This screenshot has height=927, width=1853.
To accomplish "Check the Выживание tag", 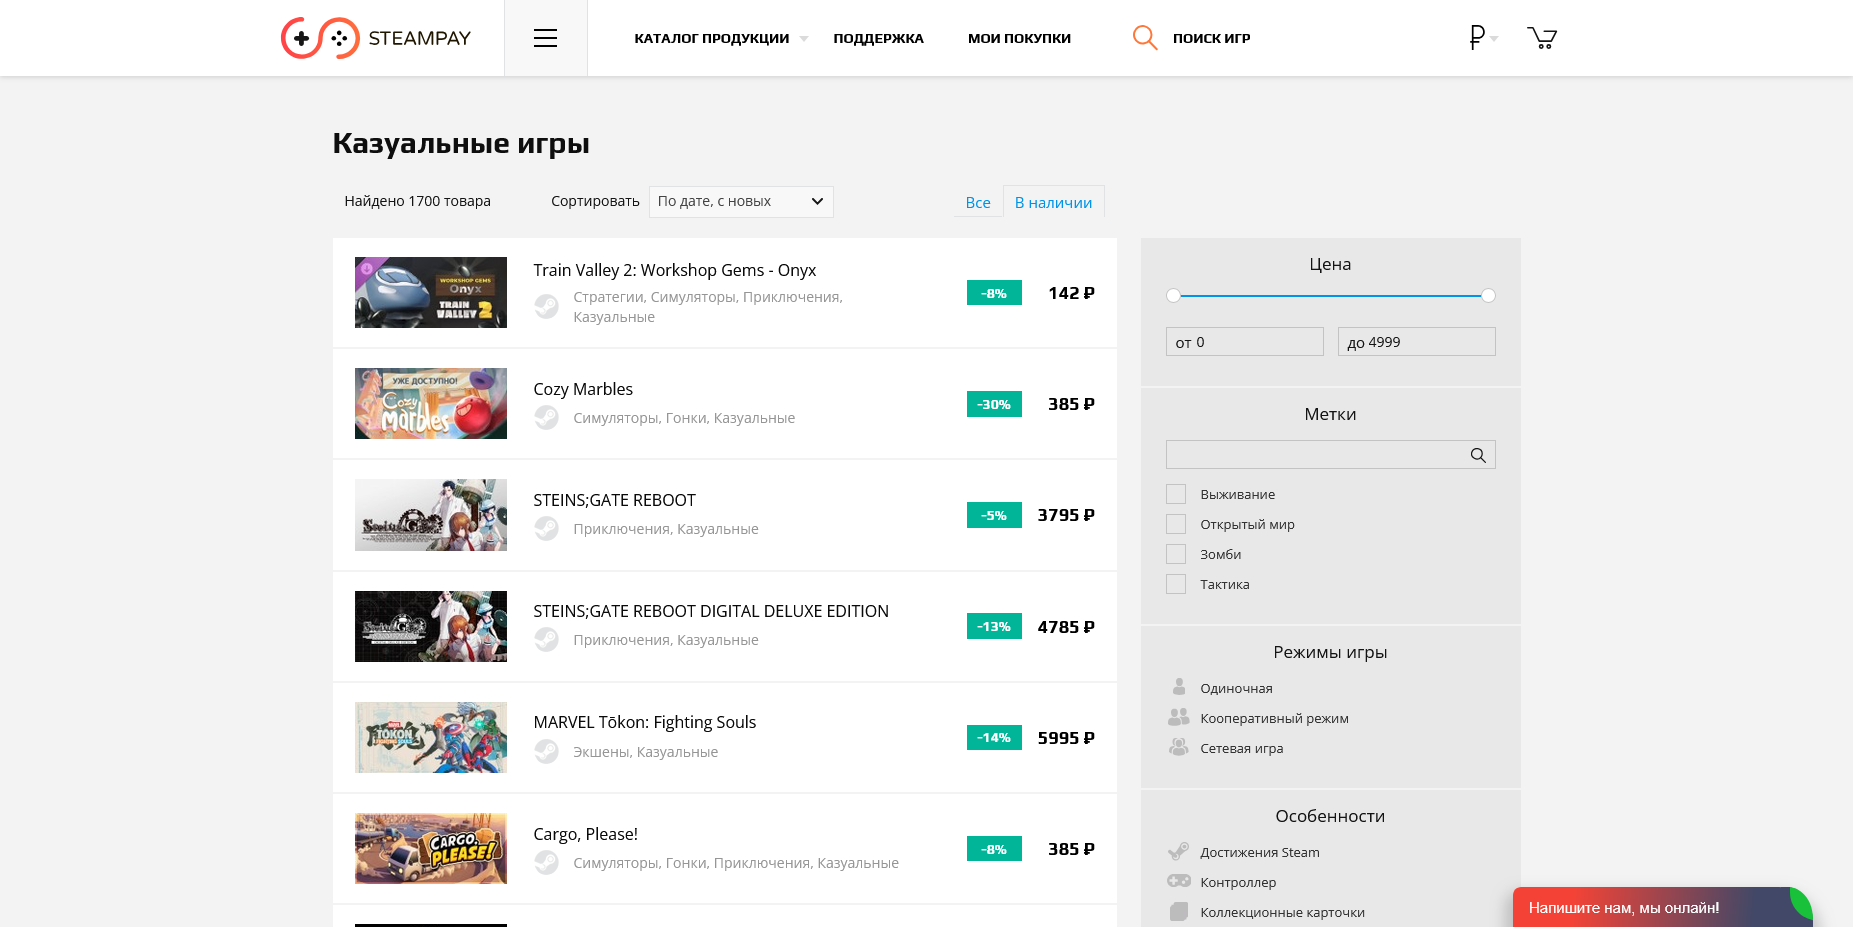I will [x=1176, y=494].
